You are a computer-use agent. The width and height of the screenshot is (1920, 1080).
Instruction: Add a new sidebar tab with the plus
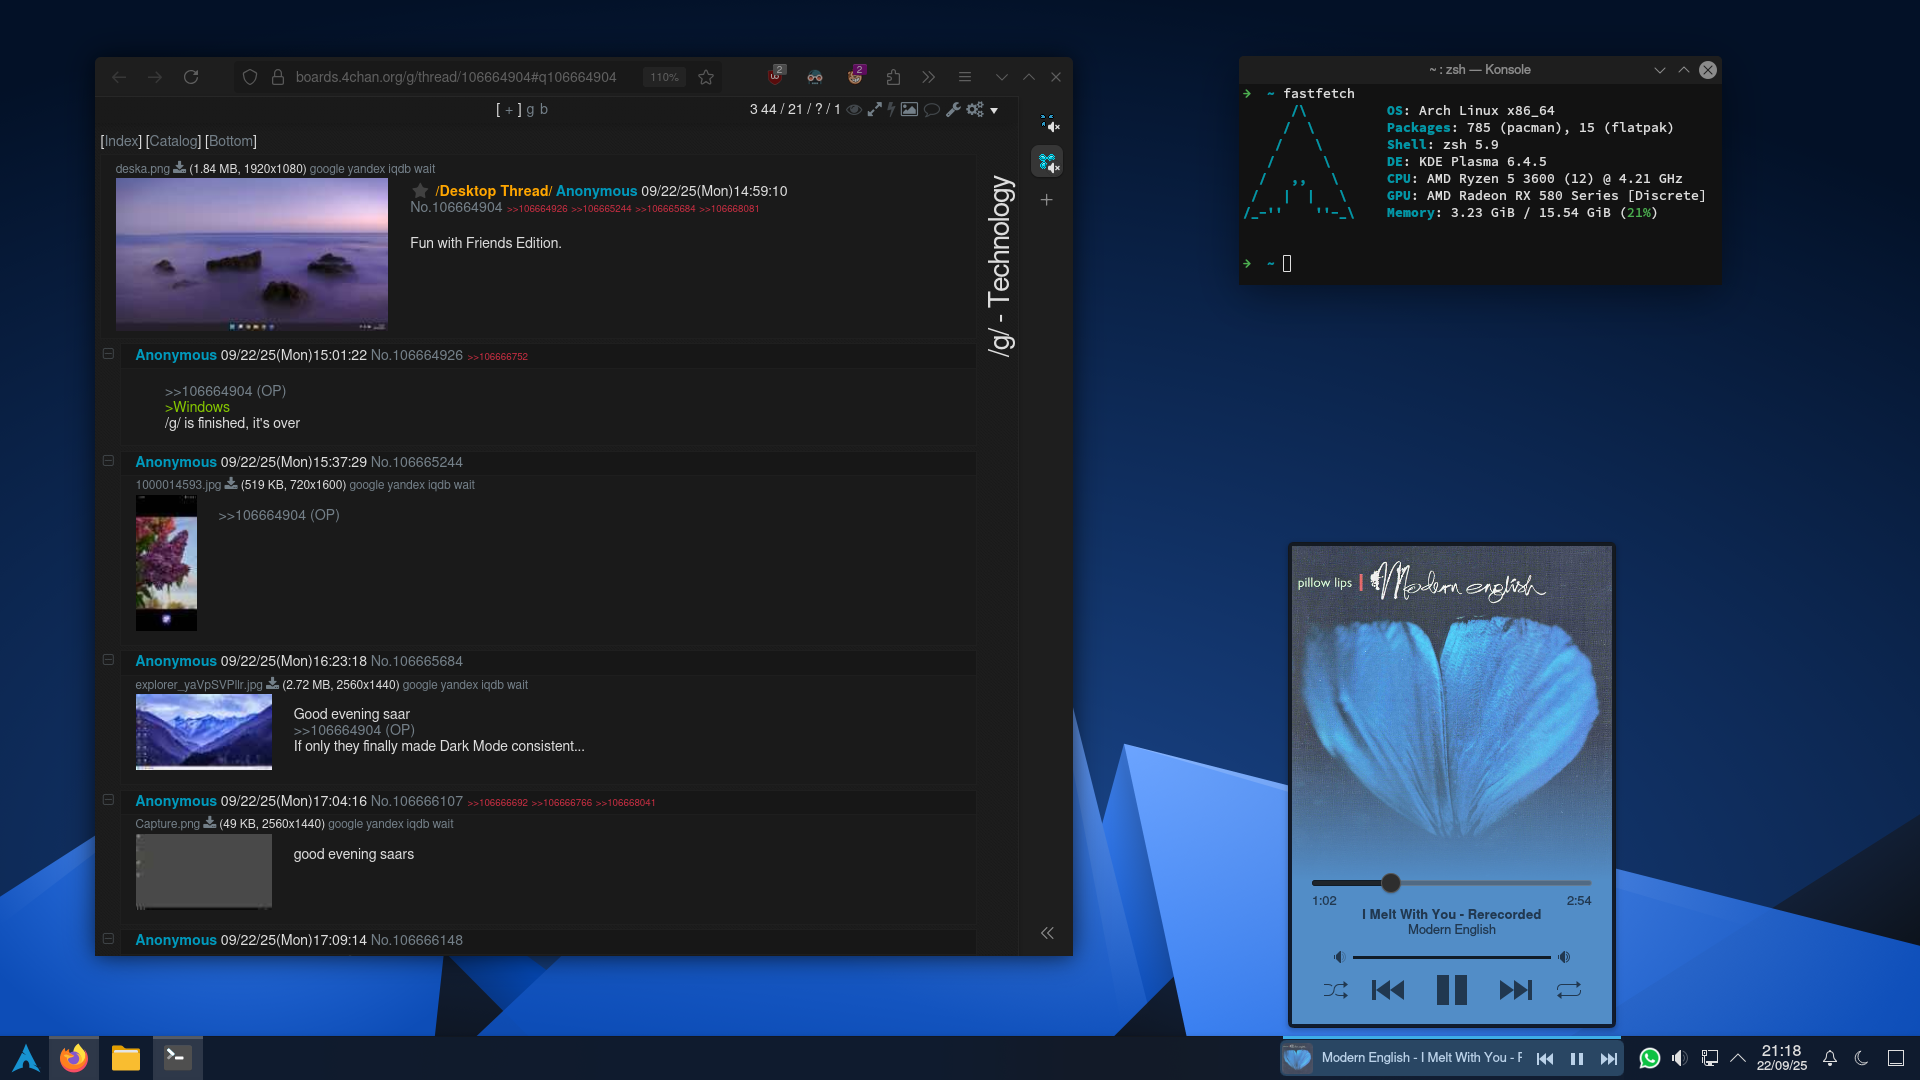[x=1047, y=200]
